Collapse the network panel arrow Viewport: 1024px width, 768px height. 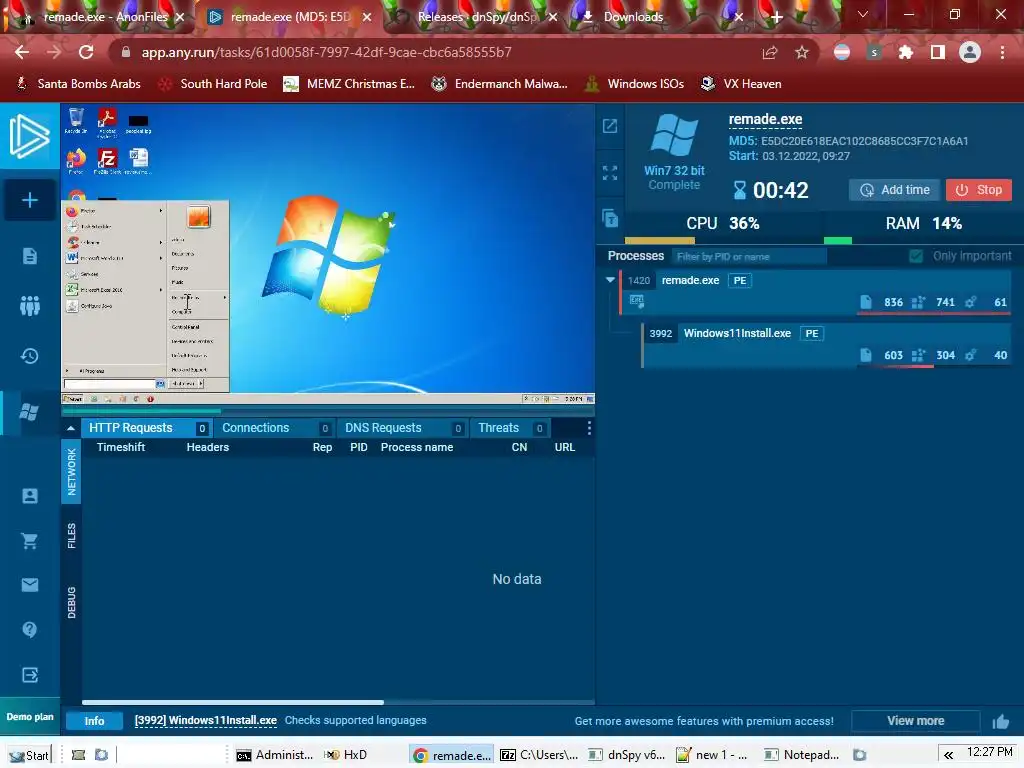coord(71,428)
